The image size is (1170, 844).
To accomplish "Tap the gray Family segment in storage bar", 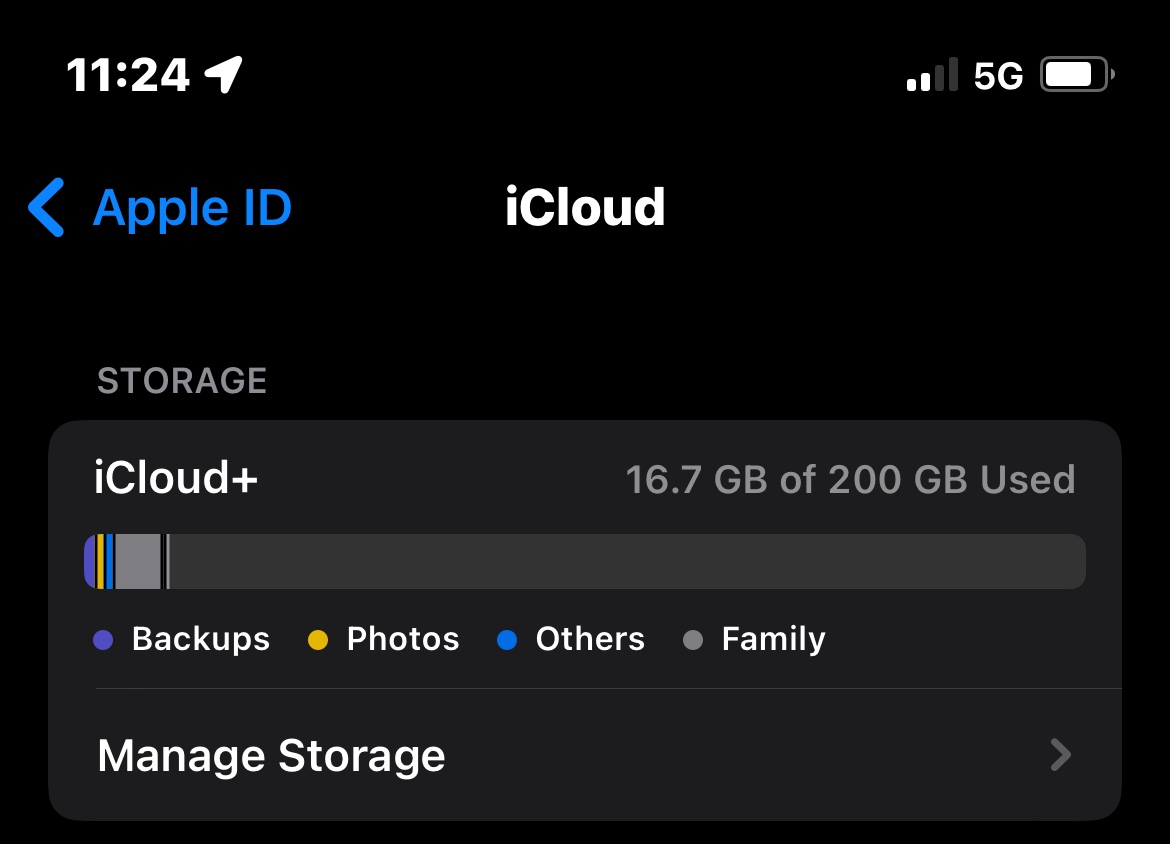I will tap(138, 561).
